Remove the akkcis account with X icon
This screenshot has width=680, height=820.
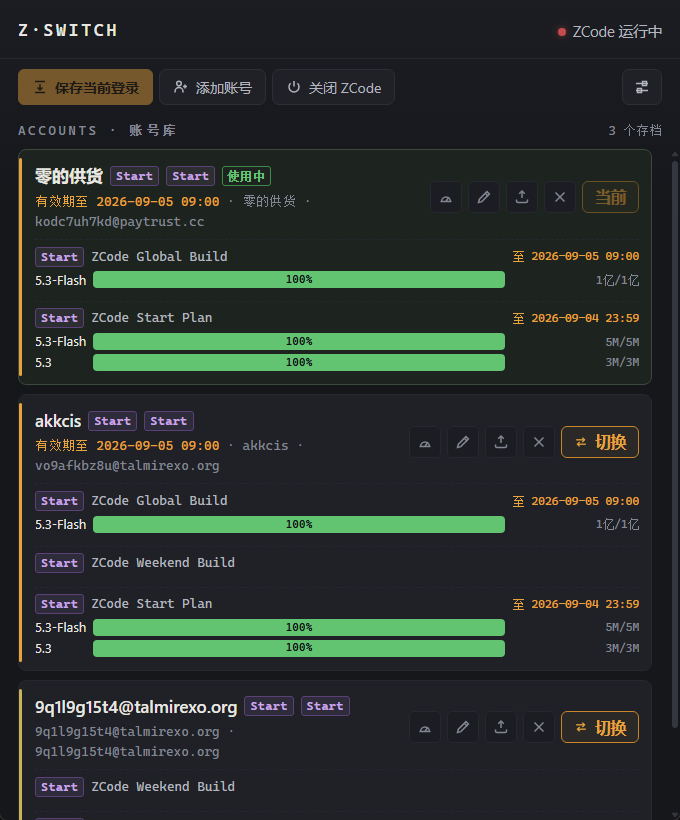point(539,442)
